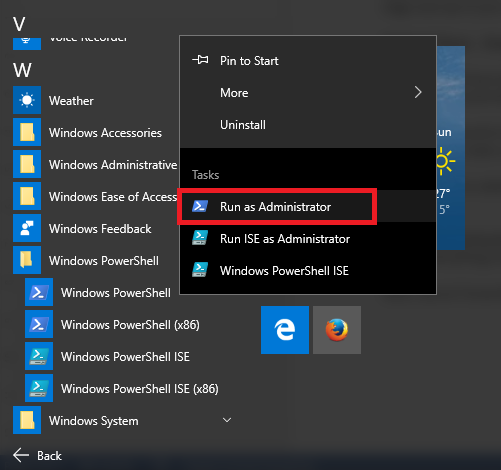This screenshot has width=501, height=470.
Task: Open the Windows Accessories label
Action: pyautogui.click(x=105, y=133)
